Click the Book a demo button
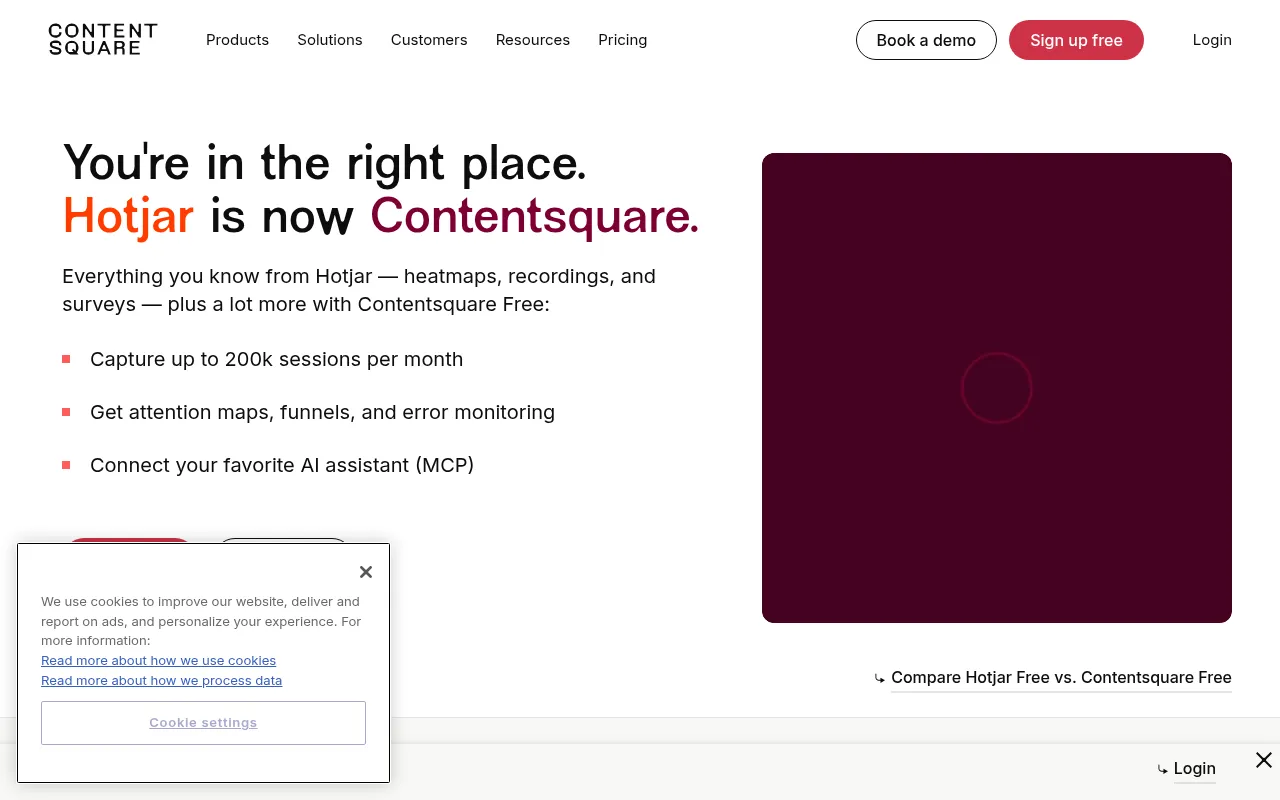 [x=926, y=40]
